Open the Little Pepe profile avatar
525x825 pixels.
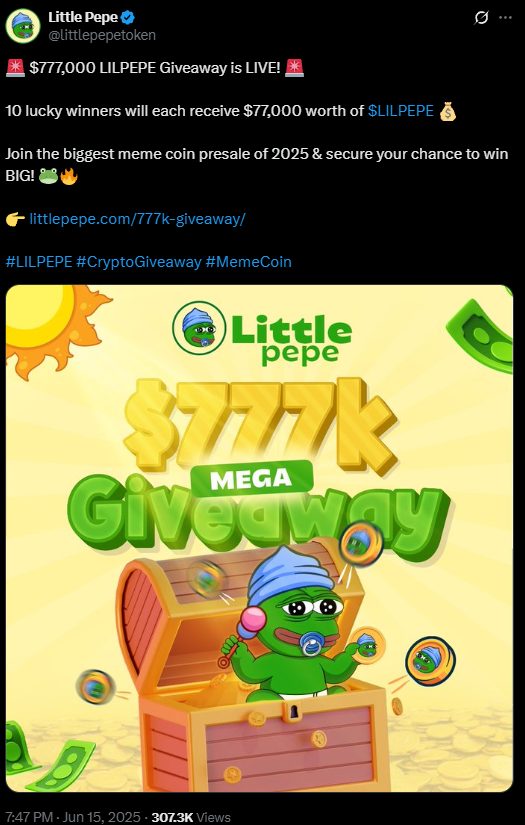click(23, 26)
